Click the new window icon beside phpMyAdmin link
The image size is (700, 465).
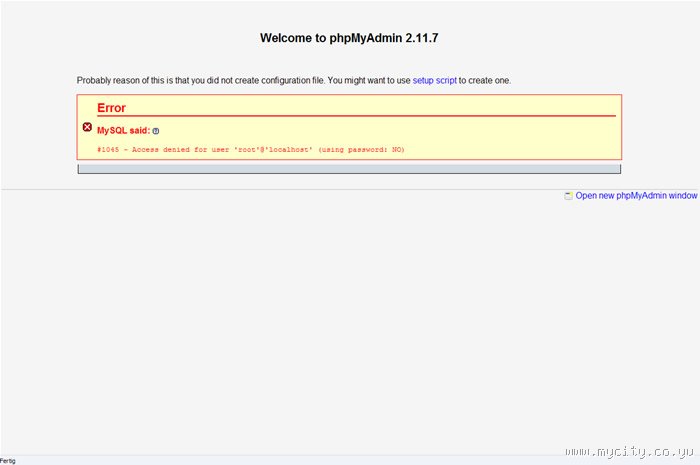tap(568, 196)
